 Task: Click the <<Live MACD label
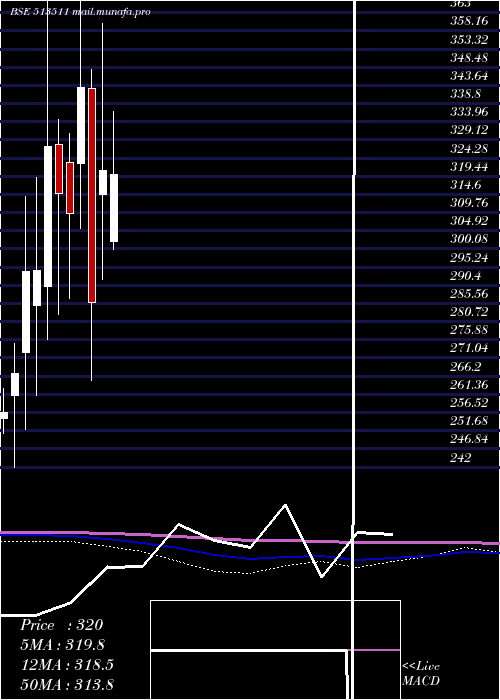tap(421, 673)
